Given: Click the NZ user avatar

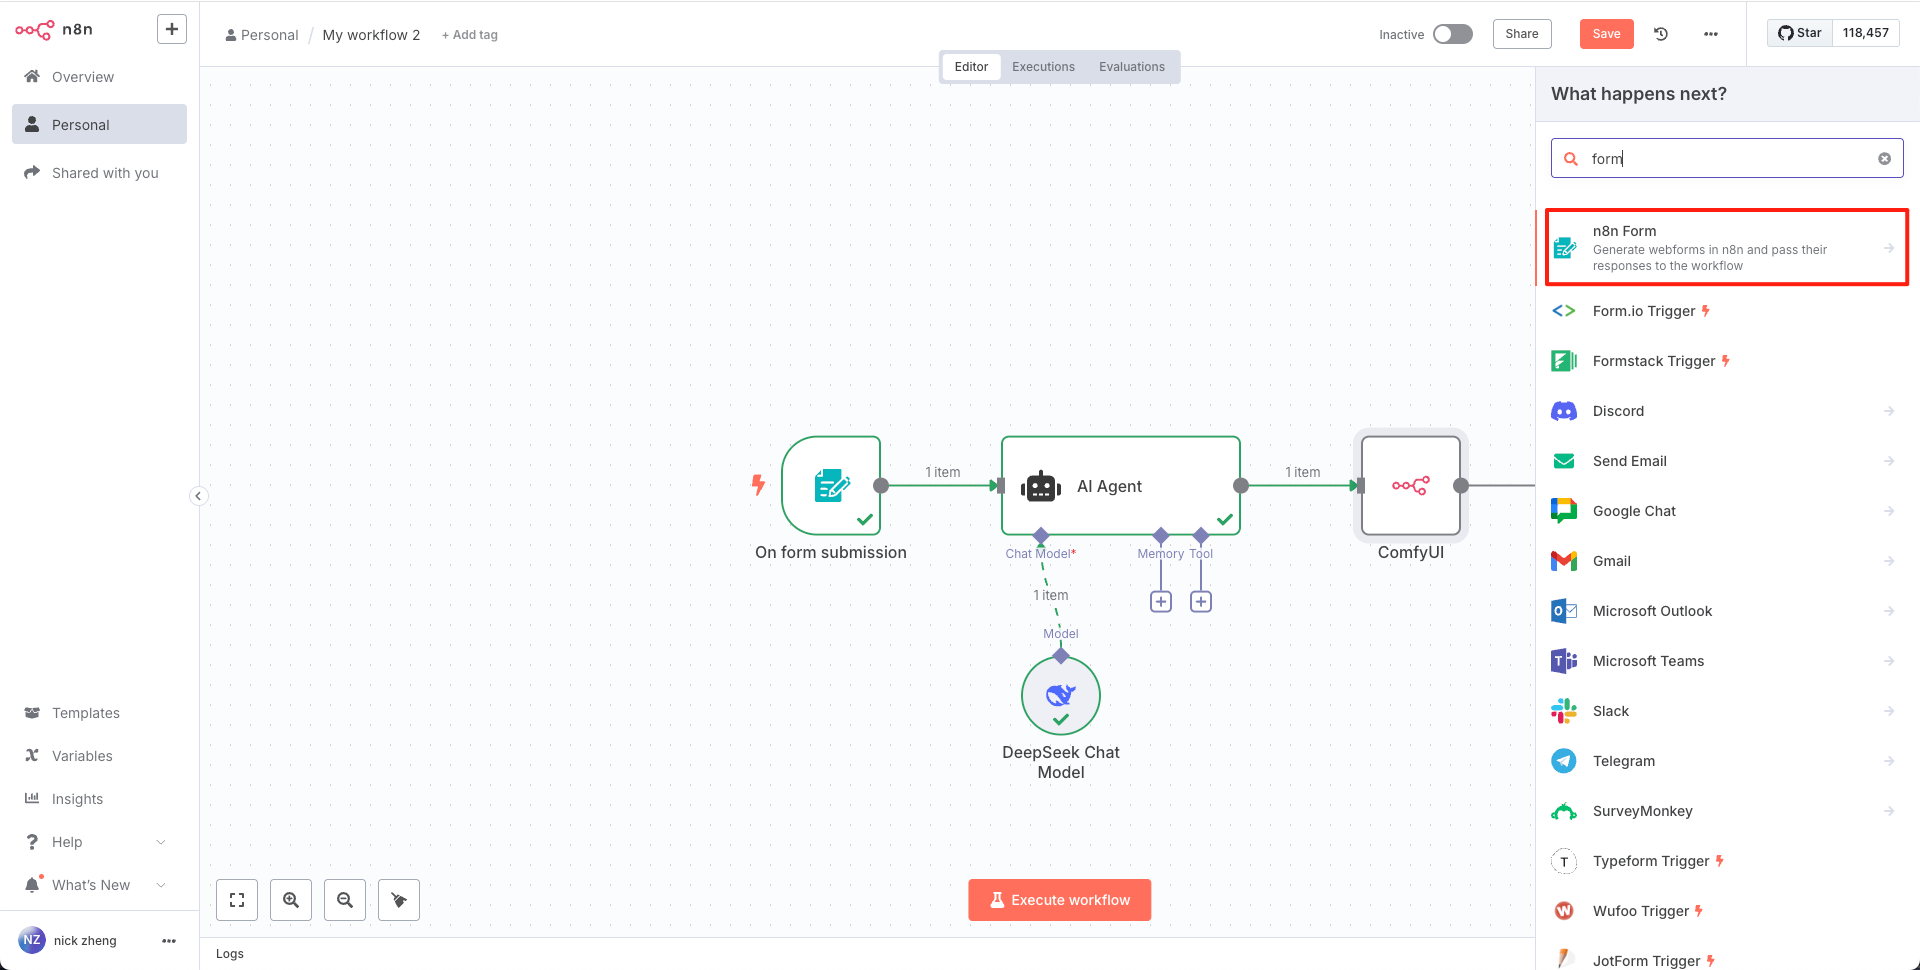Looking at the screenshot, I should 32,940.
